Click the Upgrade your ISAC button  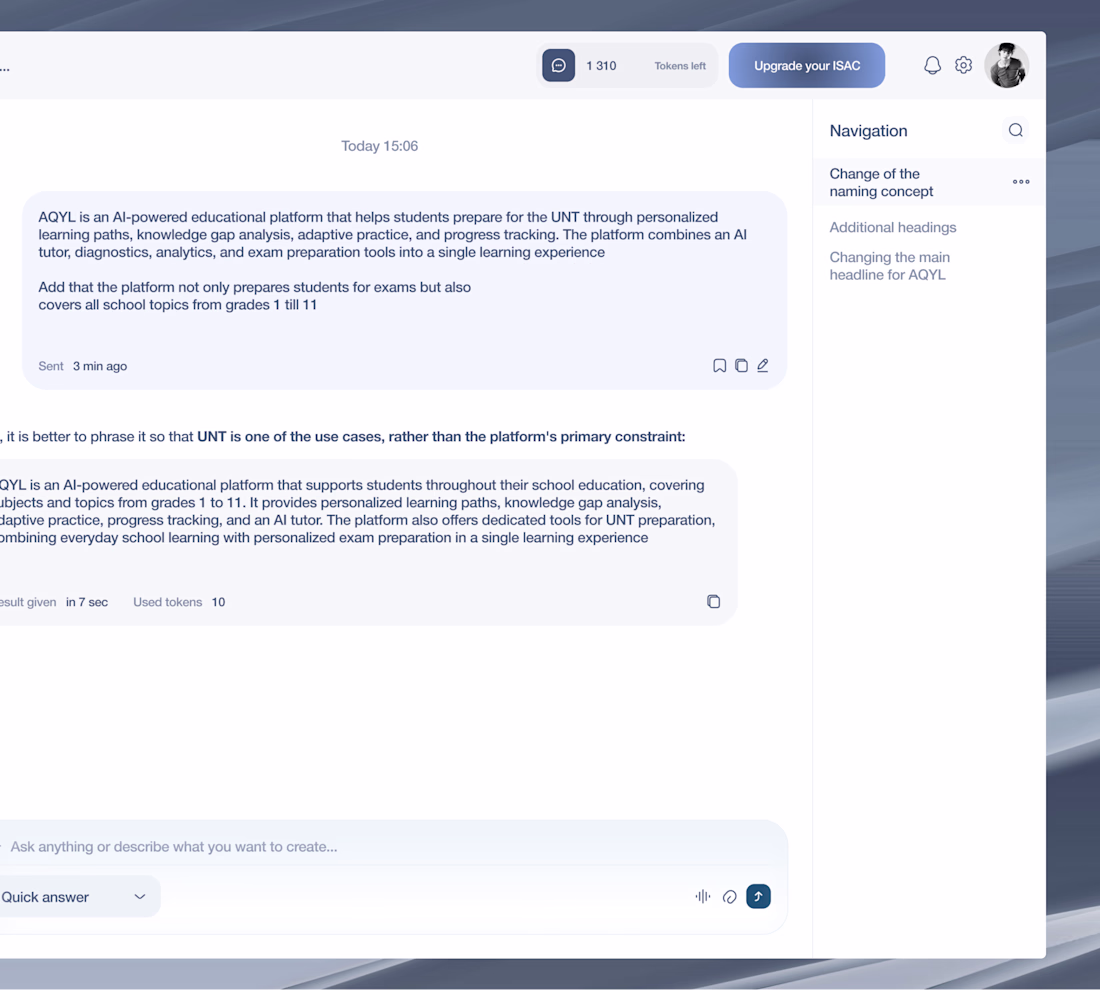click(x=807, y=65)
